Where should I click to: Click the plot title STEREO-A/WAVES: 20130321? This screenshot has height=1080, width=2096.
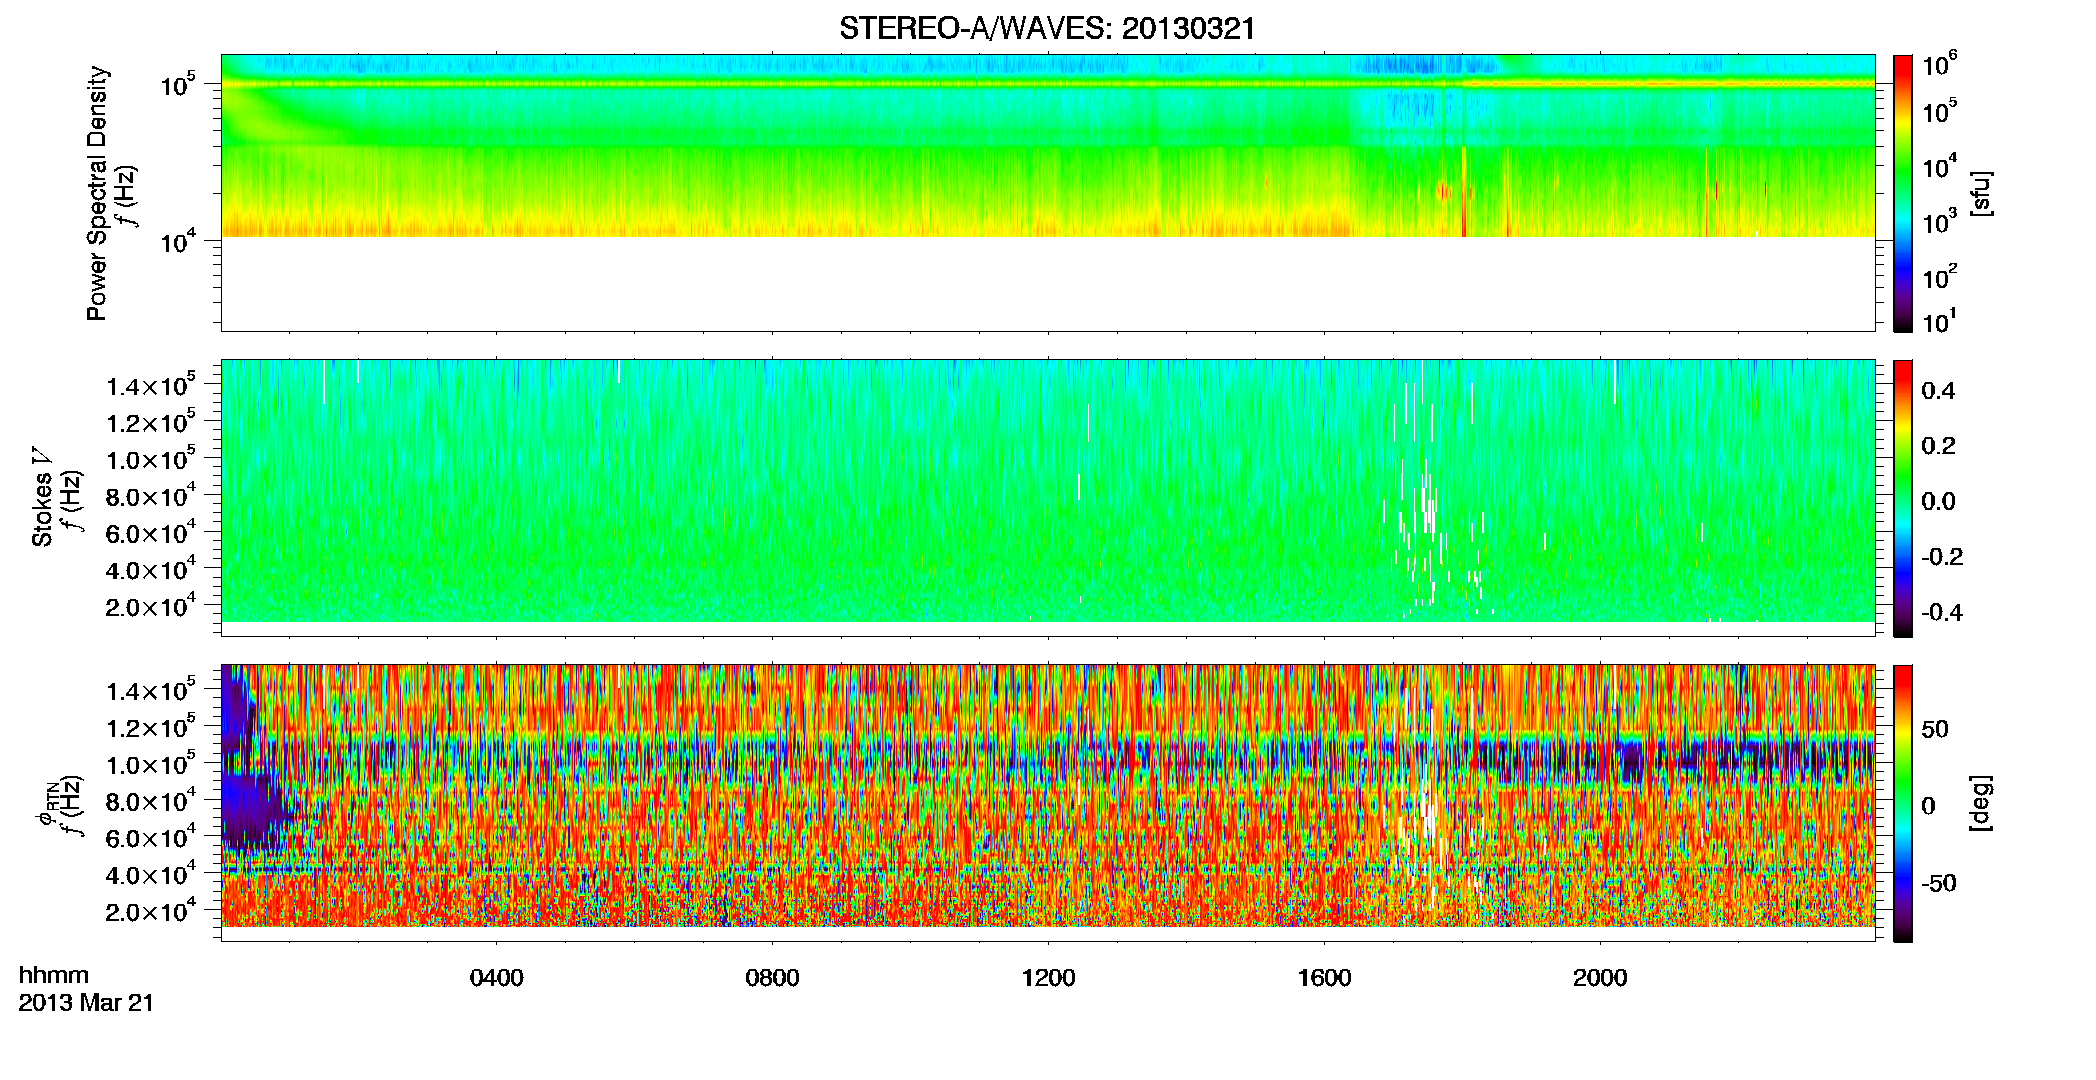[1047, 29]
